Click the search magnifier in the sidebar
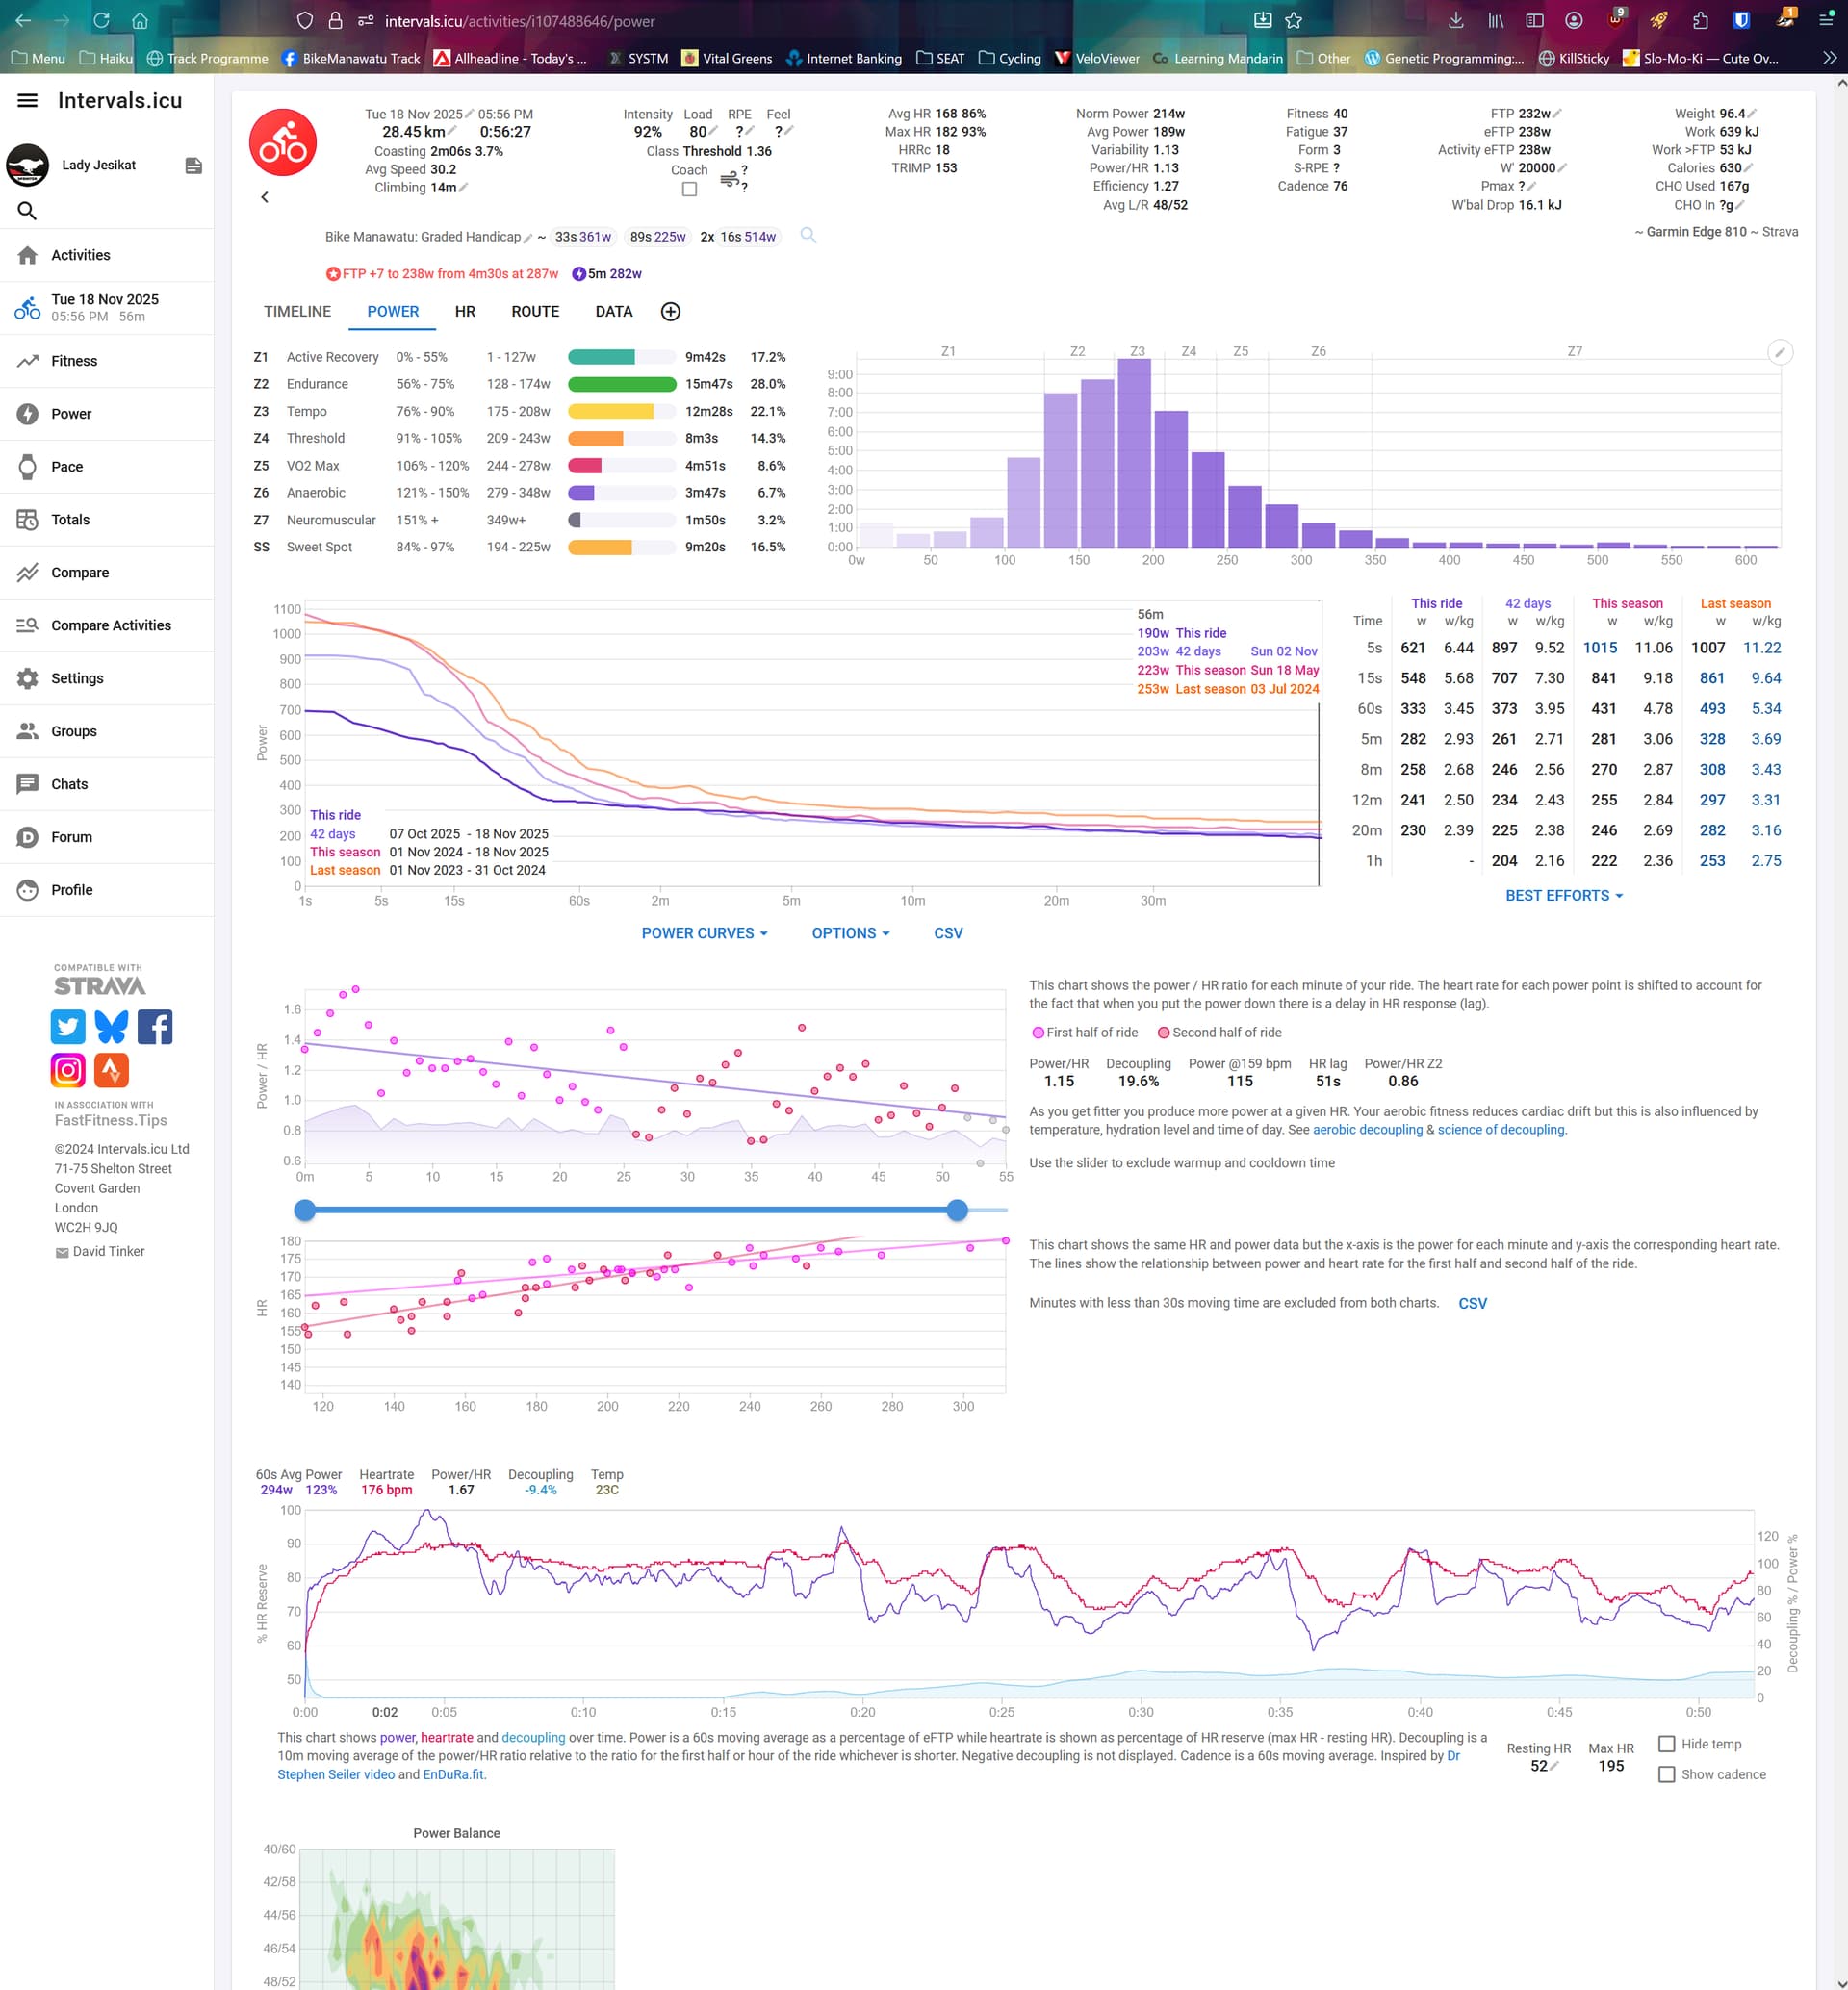 point(27,211)
